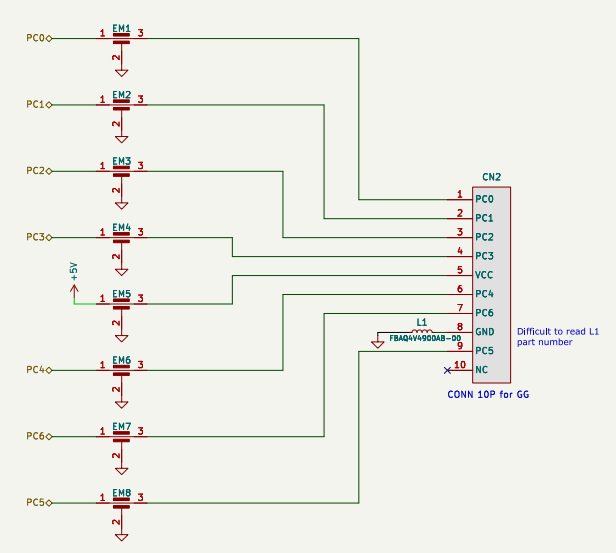Click the ground symbol under EM8
Screen dimensions: 616x553
pyautogui.click(x=121, y=536)
